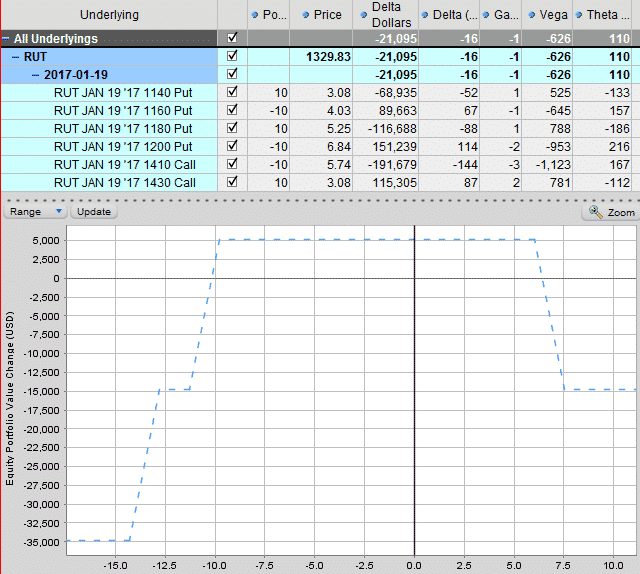Click the blue dot icon beside Delta column header
This screenshot has width=640, height=574.
[425, 15]
